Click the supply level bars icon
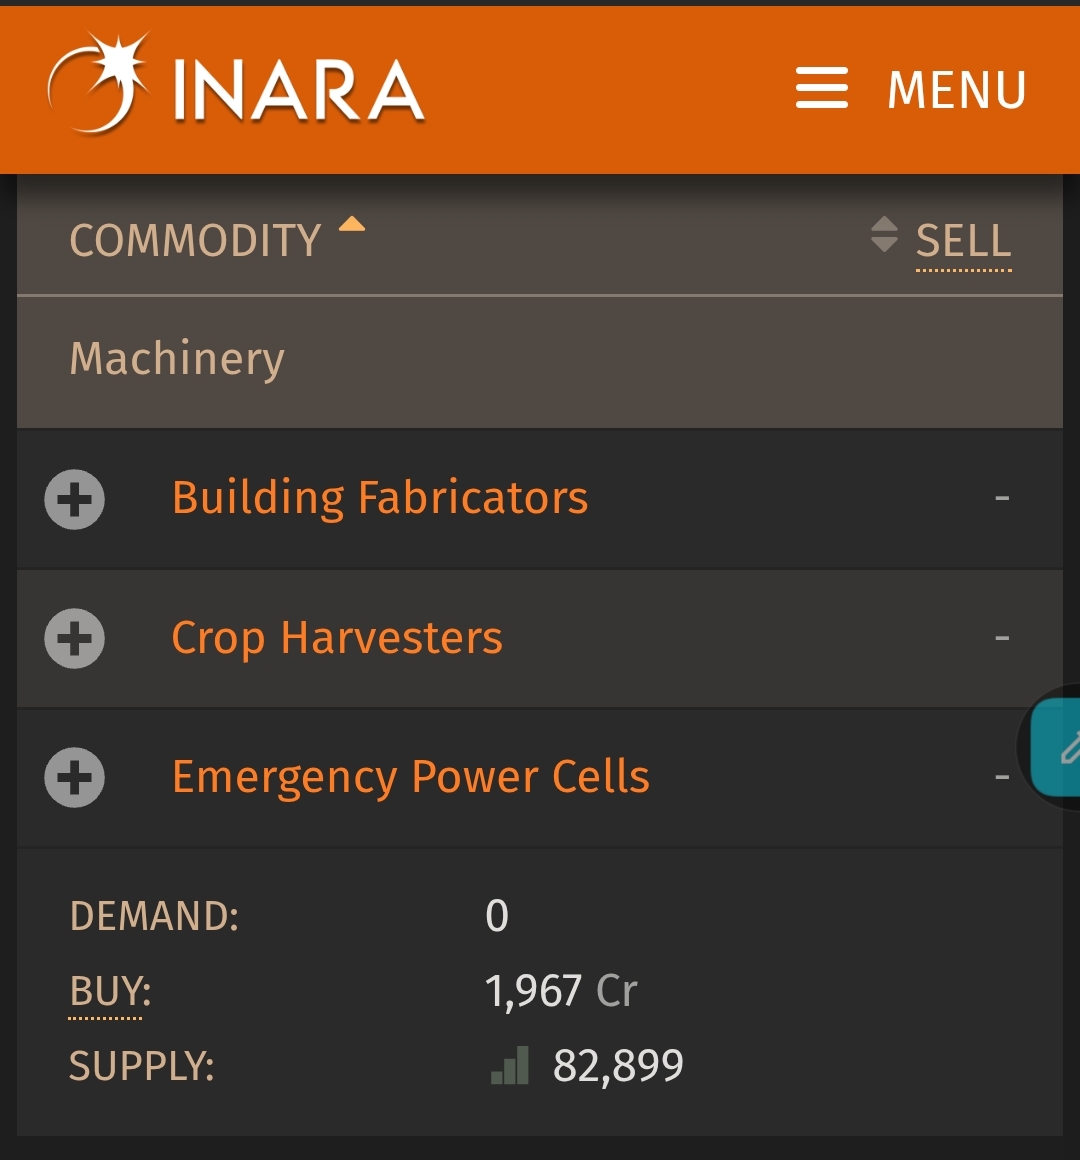The width and height of the screenshot is (1080, 1160). (x=510, y=1065)
